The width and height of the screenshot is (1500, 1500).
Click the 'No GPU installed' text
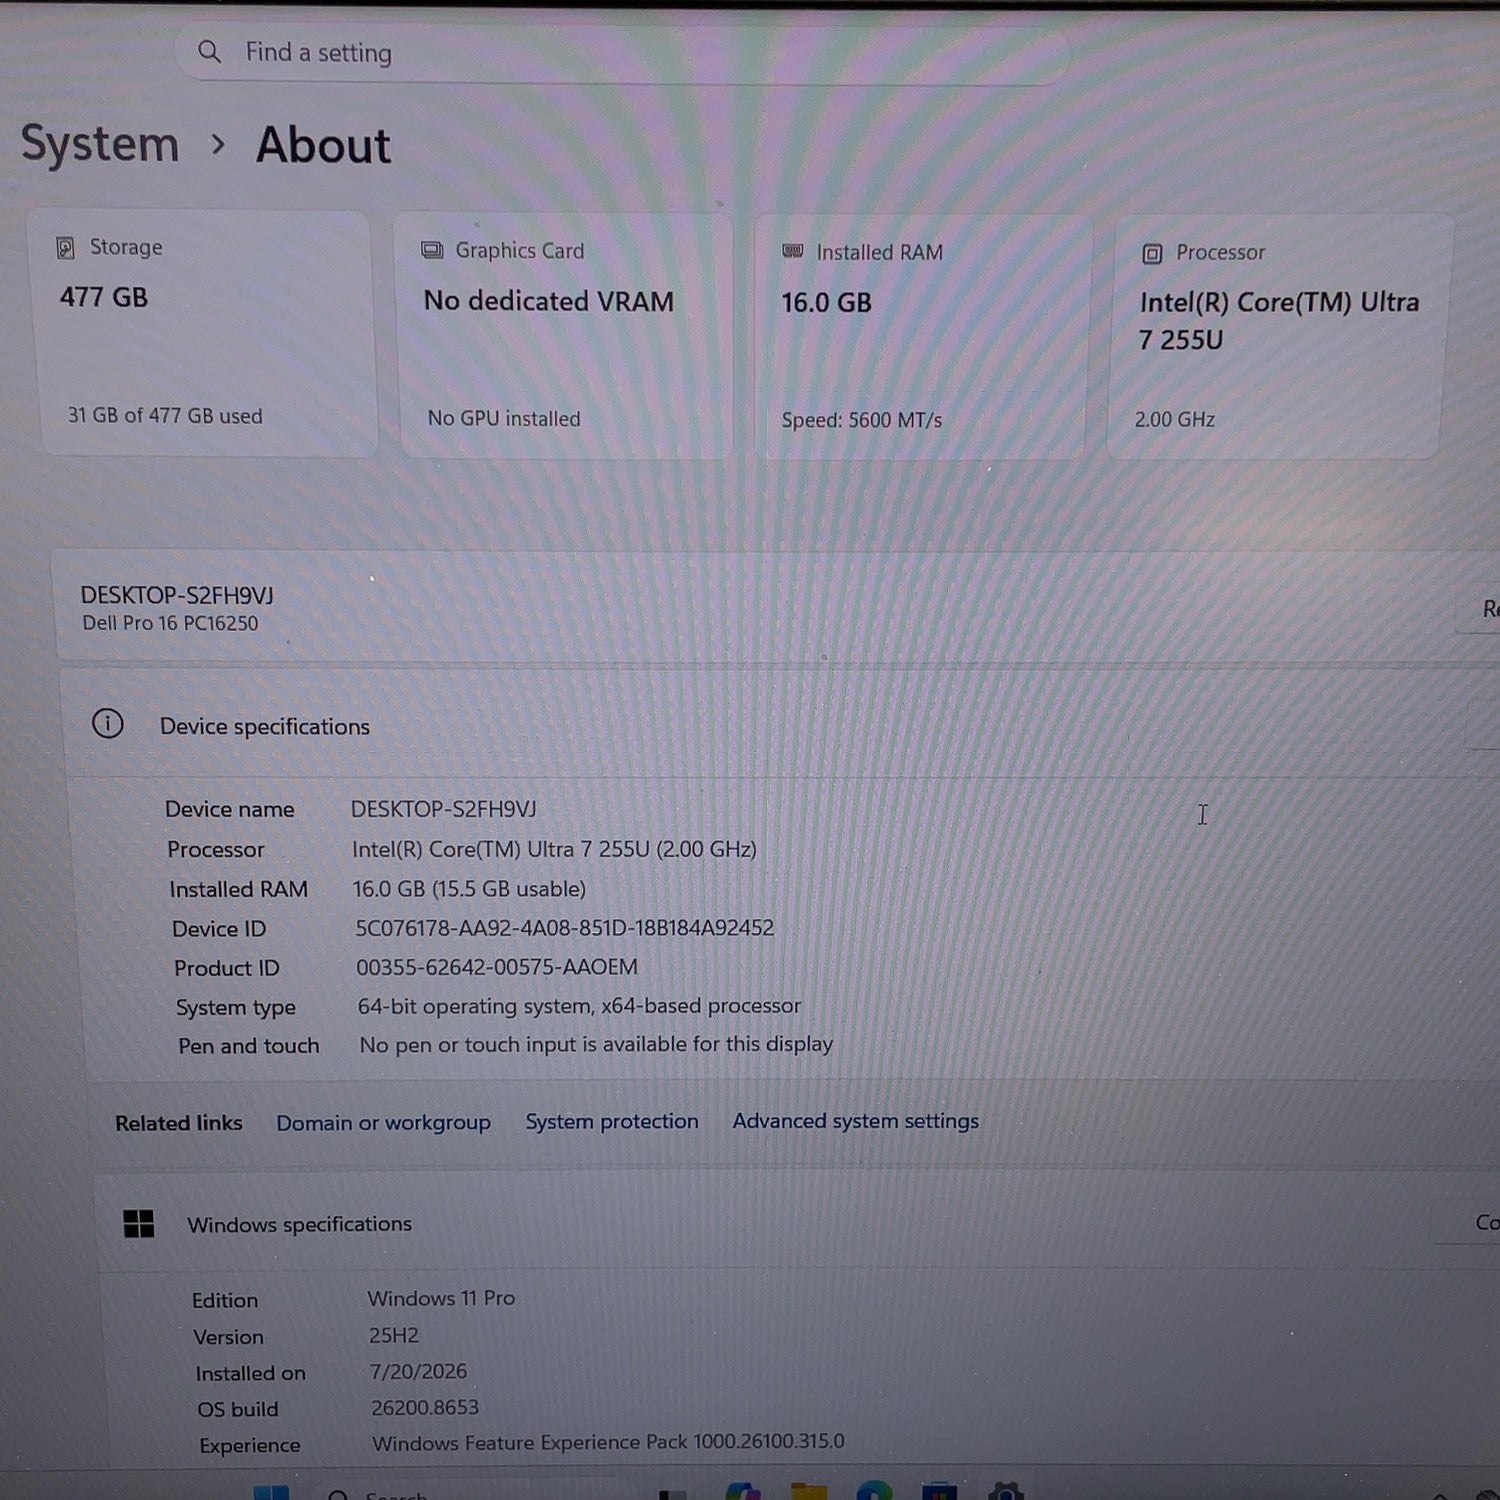504,419
